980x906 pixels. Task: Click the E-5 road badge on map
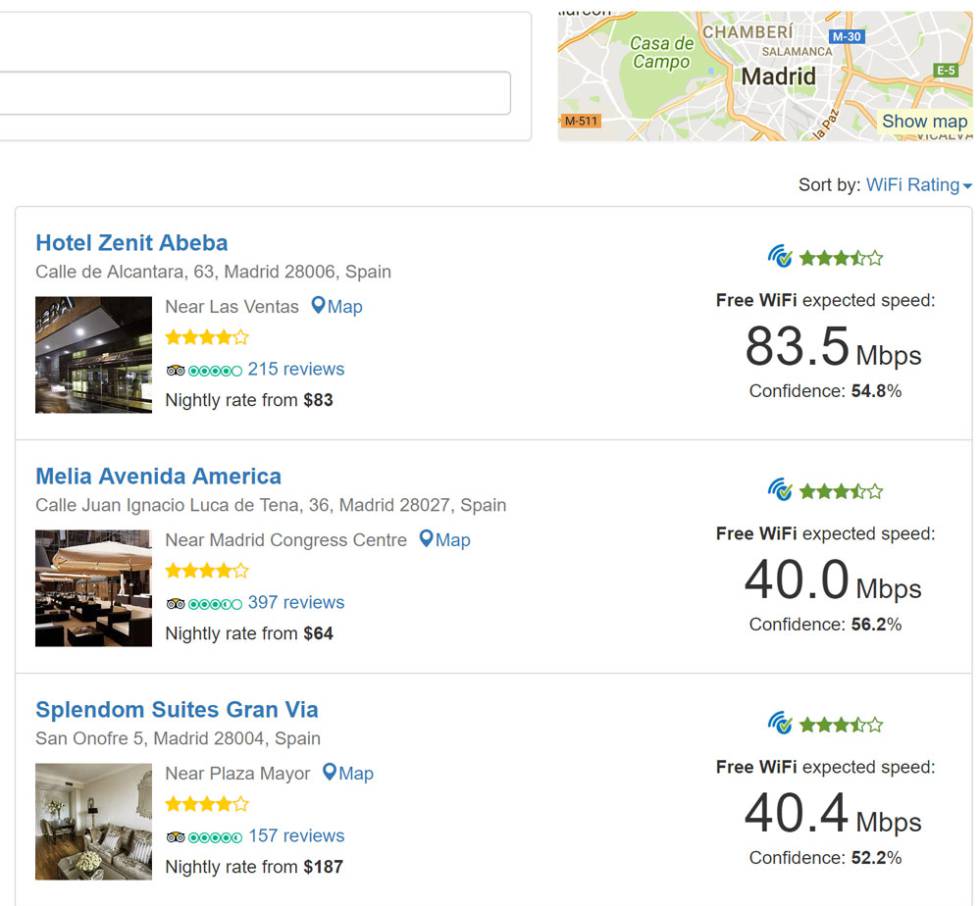click(x=946, y=70)
